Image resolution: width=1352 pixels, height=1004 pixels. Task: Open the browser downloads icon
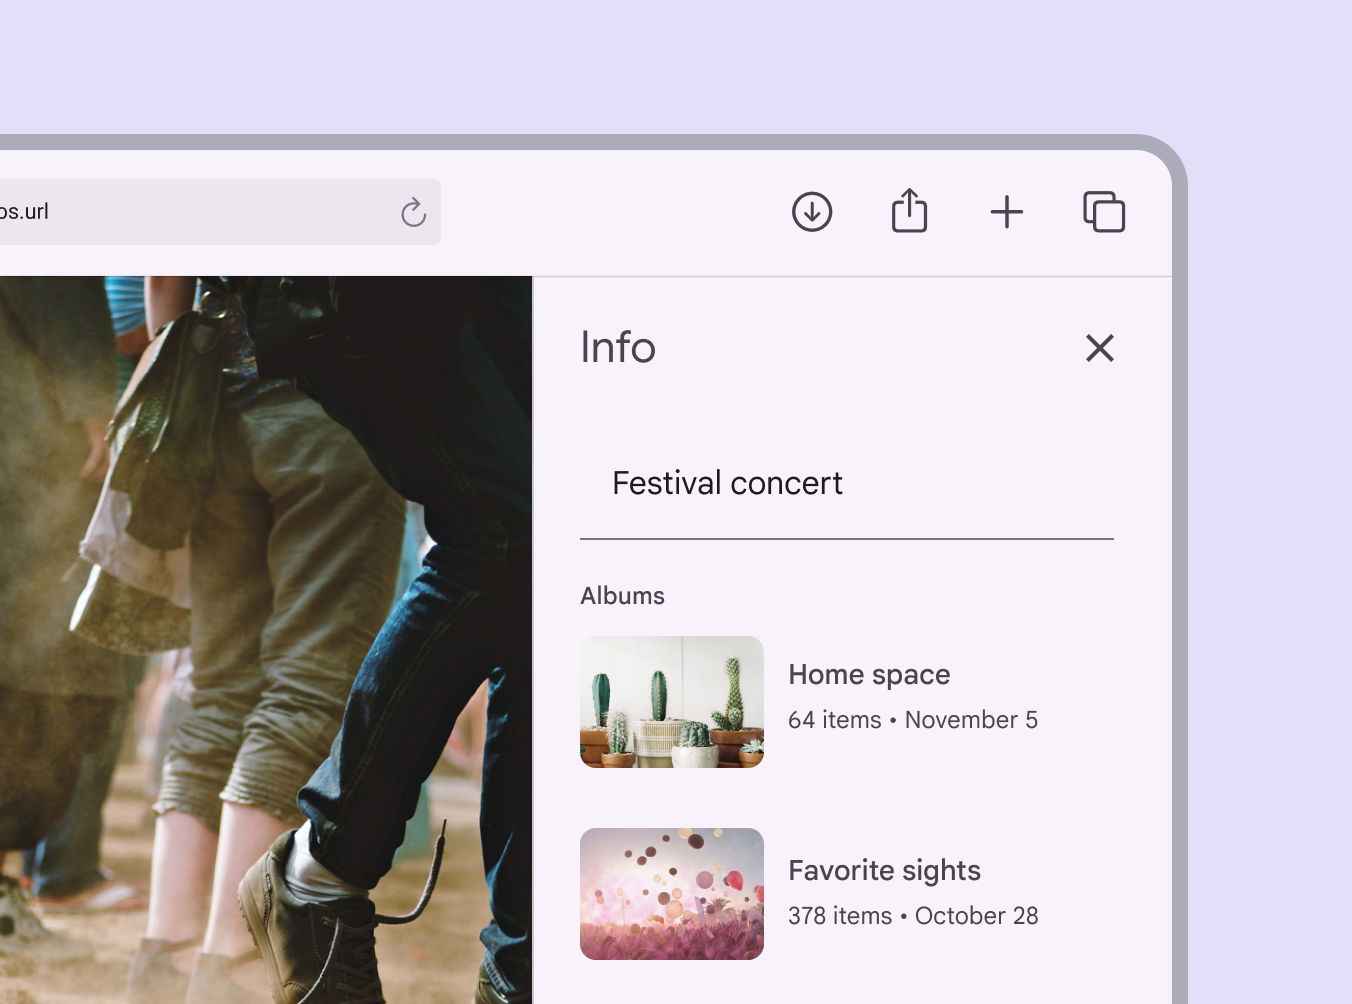click(812, 212)
